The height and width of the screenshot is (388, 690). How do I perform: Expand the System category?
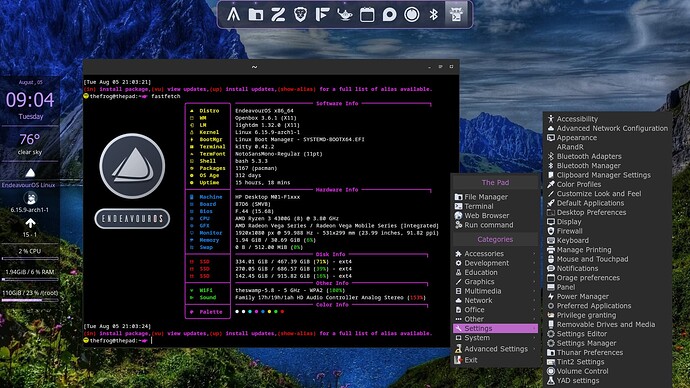coord(495,338)
